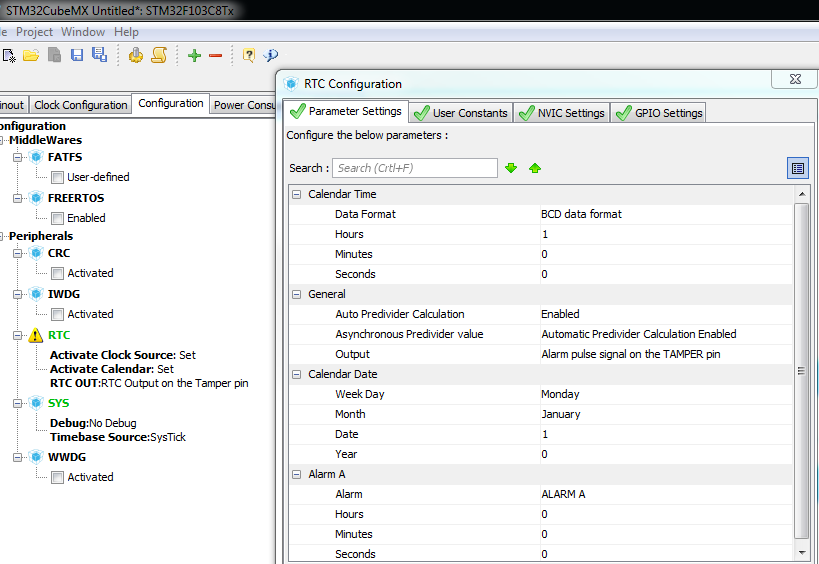Collapse the Alarm A section
Viewport: 819px width, 564px height.
297,475
